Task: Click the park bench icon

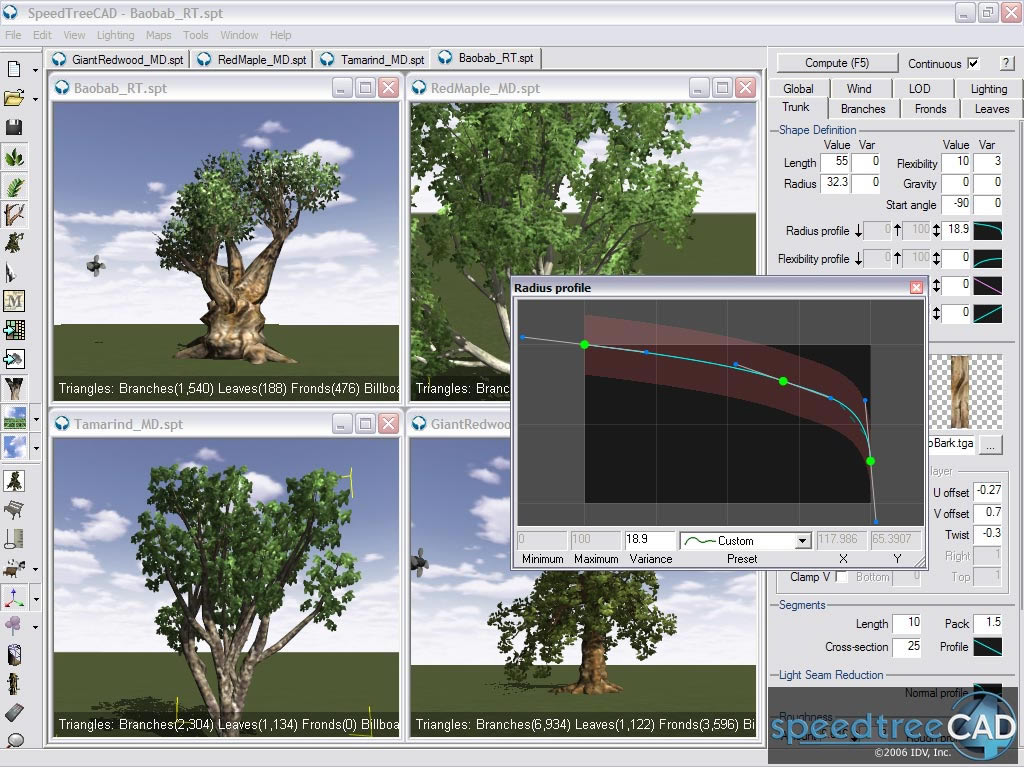Action: click(14, 510)
